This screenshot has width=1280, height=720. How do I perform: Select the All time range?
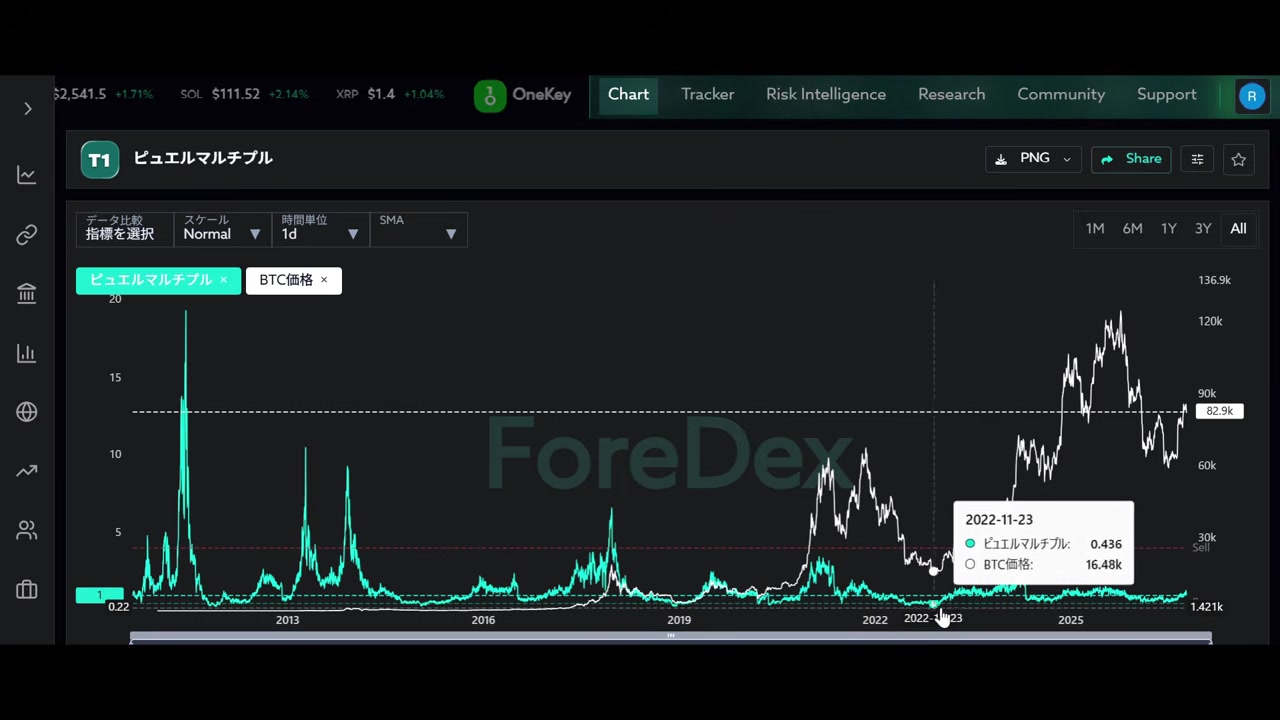(1238, 229)
